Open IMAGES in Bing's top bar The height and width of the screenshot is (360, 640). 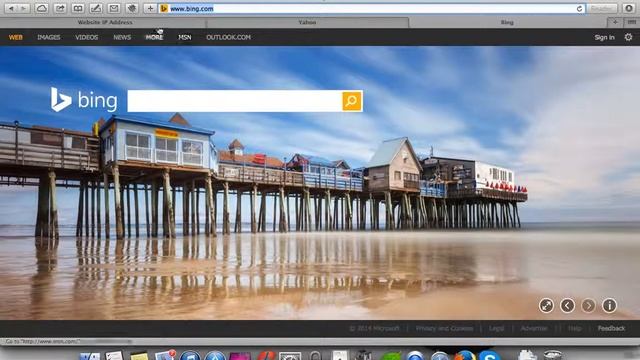click(x=49, y=37)
